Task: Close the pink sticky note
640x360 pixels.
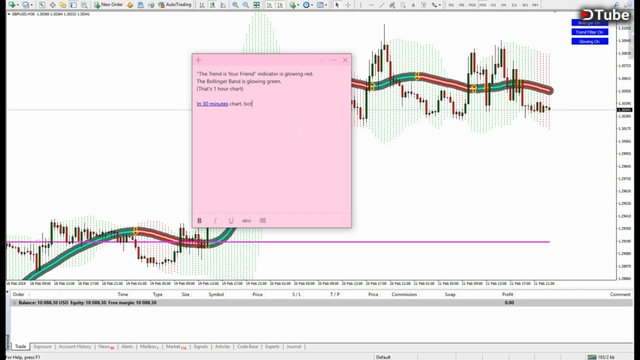Action: pyautogui.click(x=345, y=60)
